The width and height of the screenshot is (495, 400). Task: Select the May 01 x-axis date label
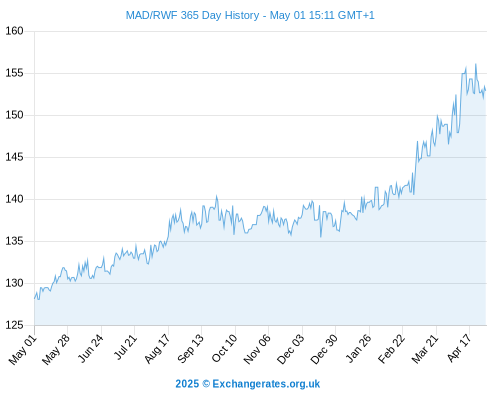click(22, 349)
